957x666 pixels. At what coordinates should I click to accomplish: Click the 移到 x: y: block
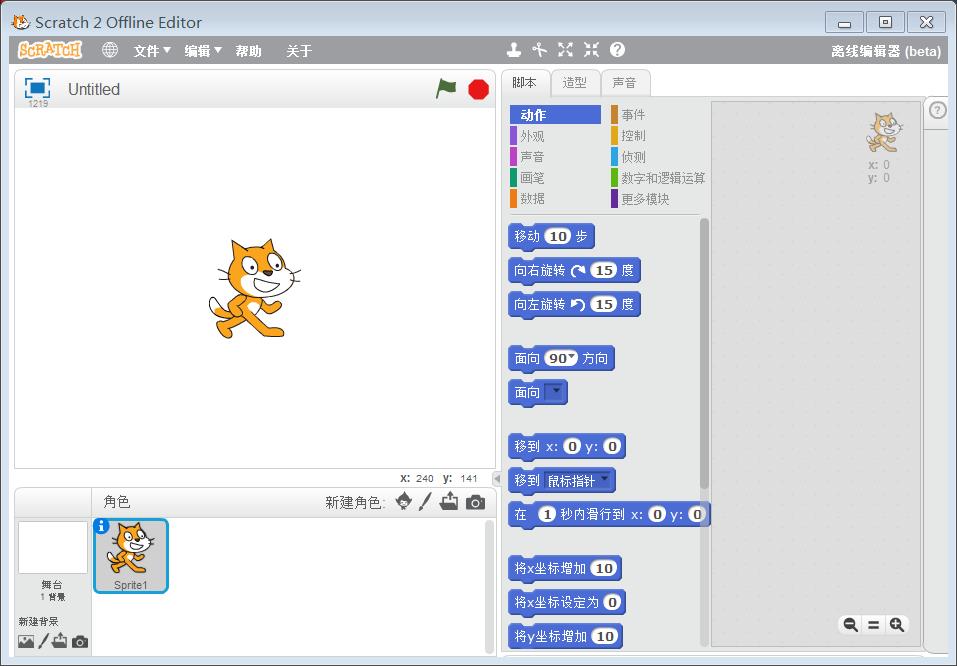pos(566,446)
